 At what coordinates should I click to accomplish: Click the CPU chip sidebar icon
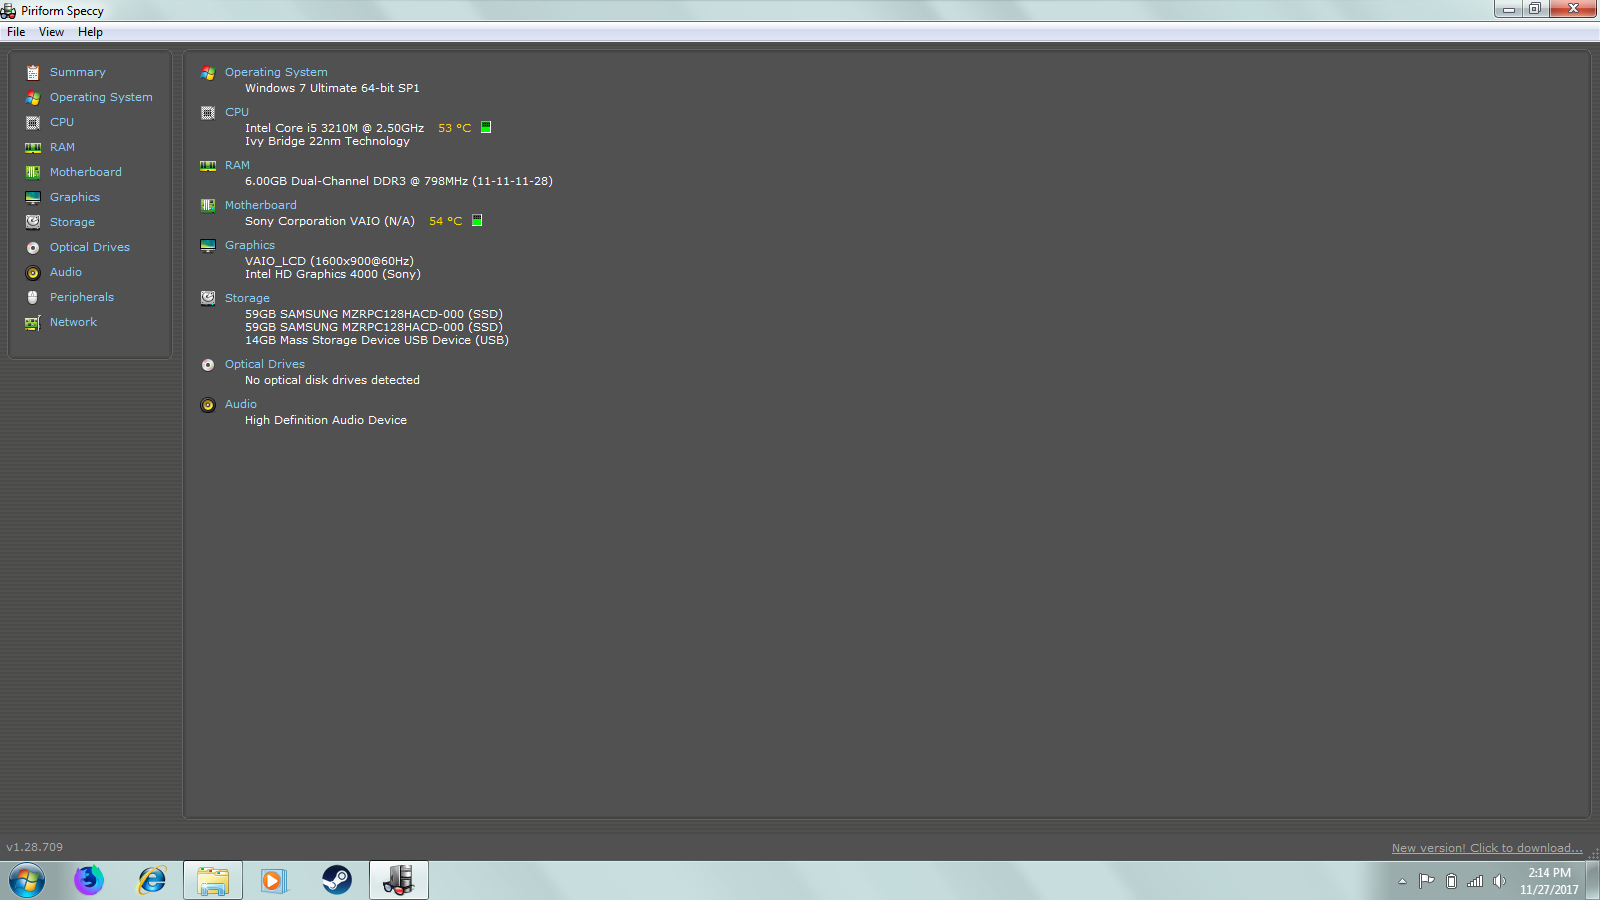pos(33,122)
